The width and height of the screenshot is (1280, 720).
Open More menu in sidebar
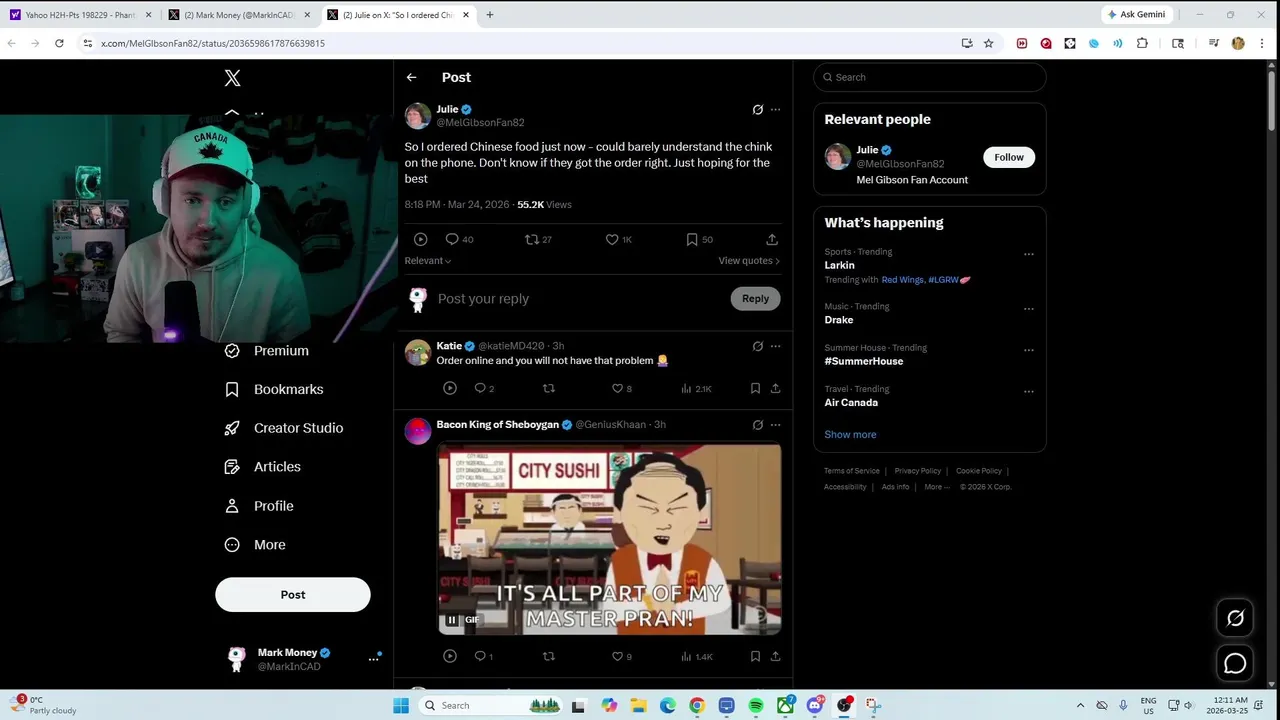coord(255,545)
